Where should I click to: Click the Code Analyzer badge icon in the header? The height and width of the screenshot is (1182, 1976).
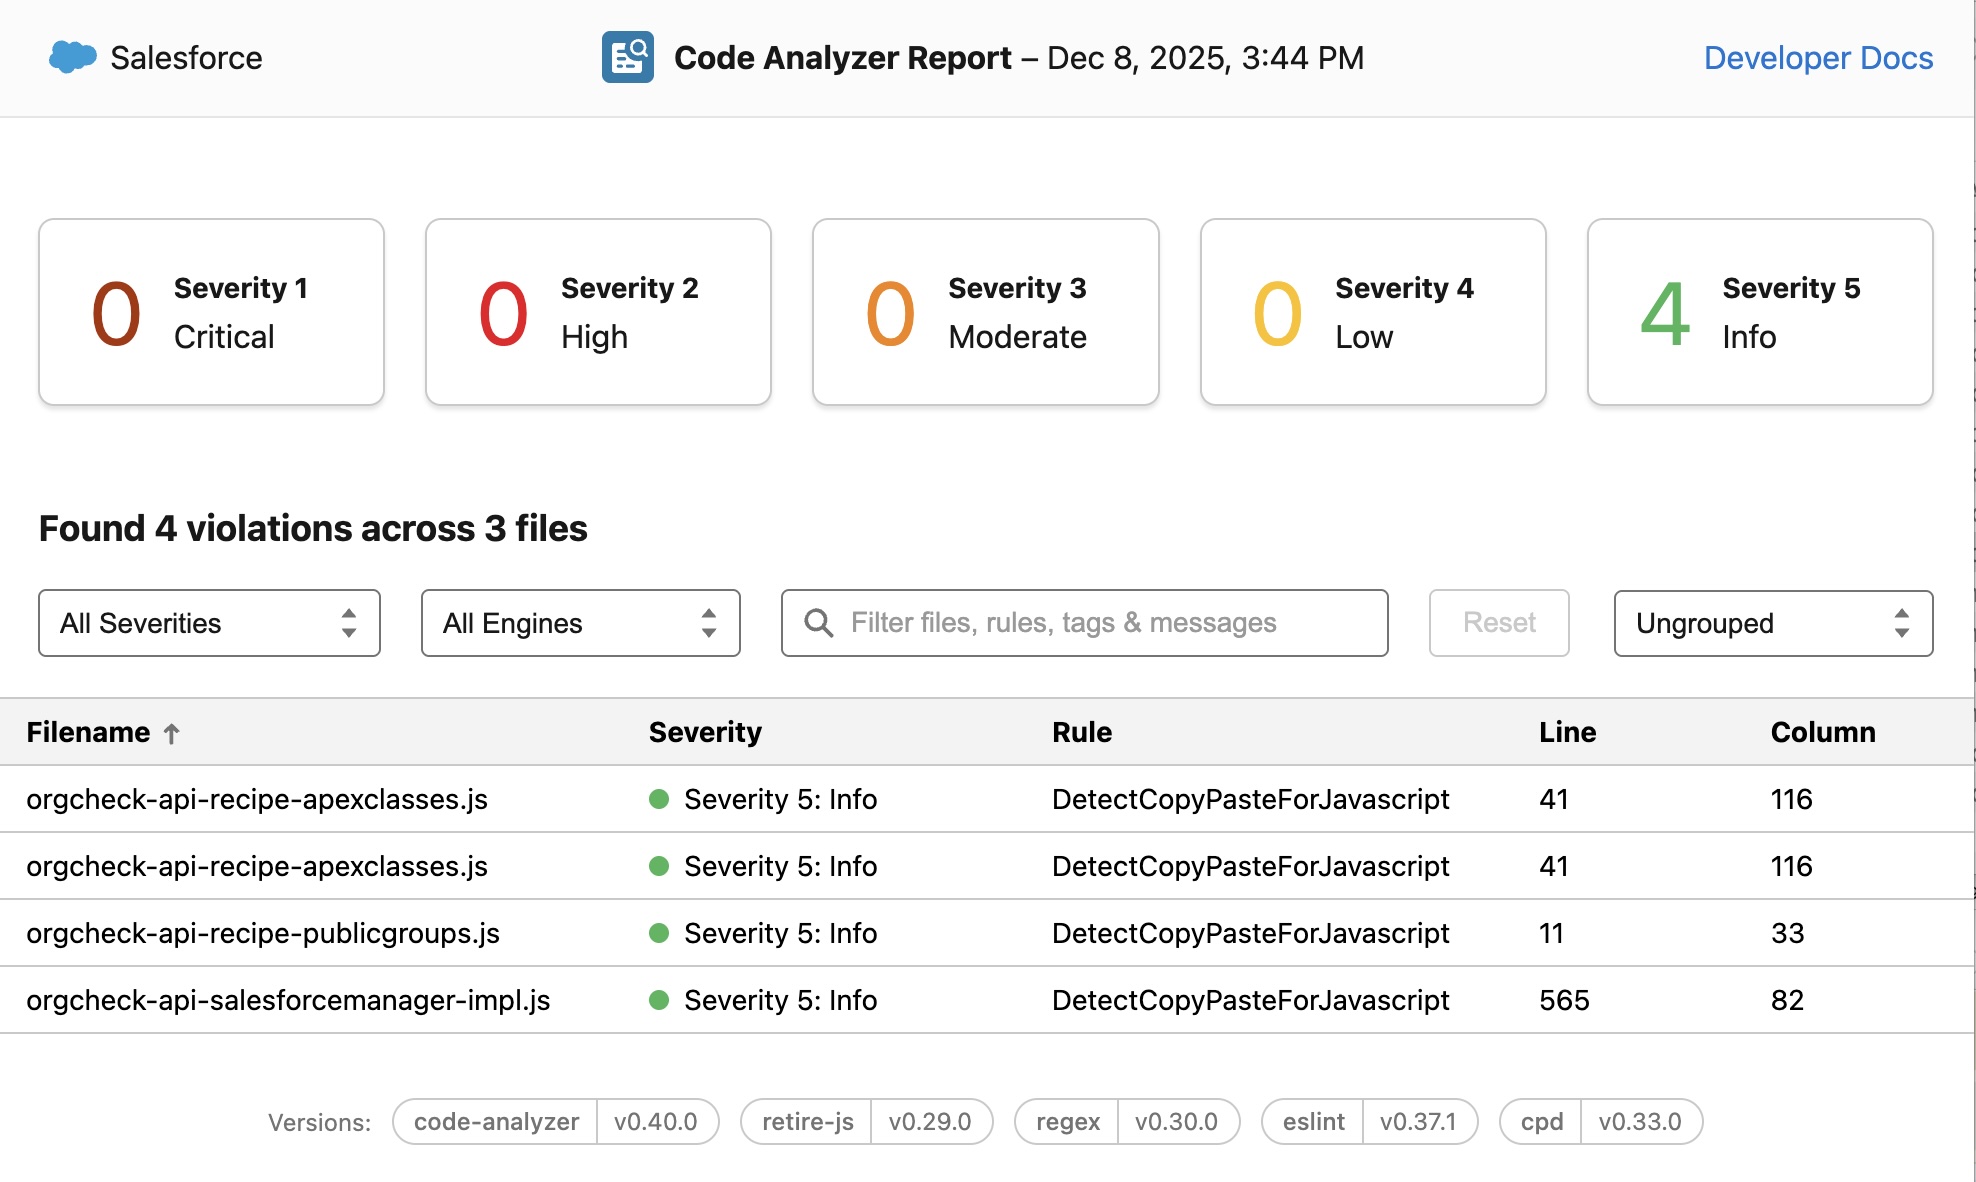click(627, 57)
